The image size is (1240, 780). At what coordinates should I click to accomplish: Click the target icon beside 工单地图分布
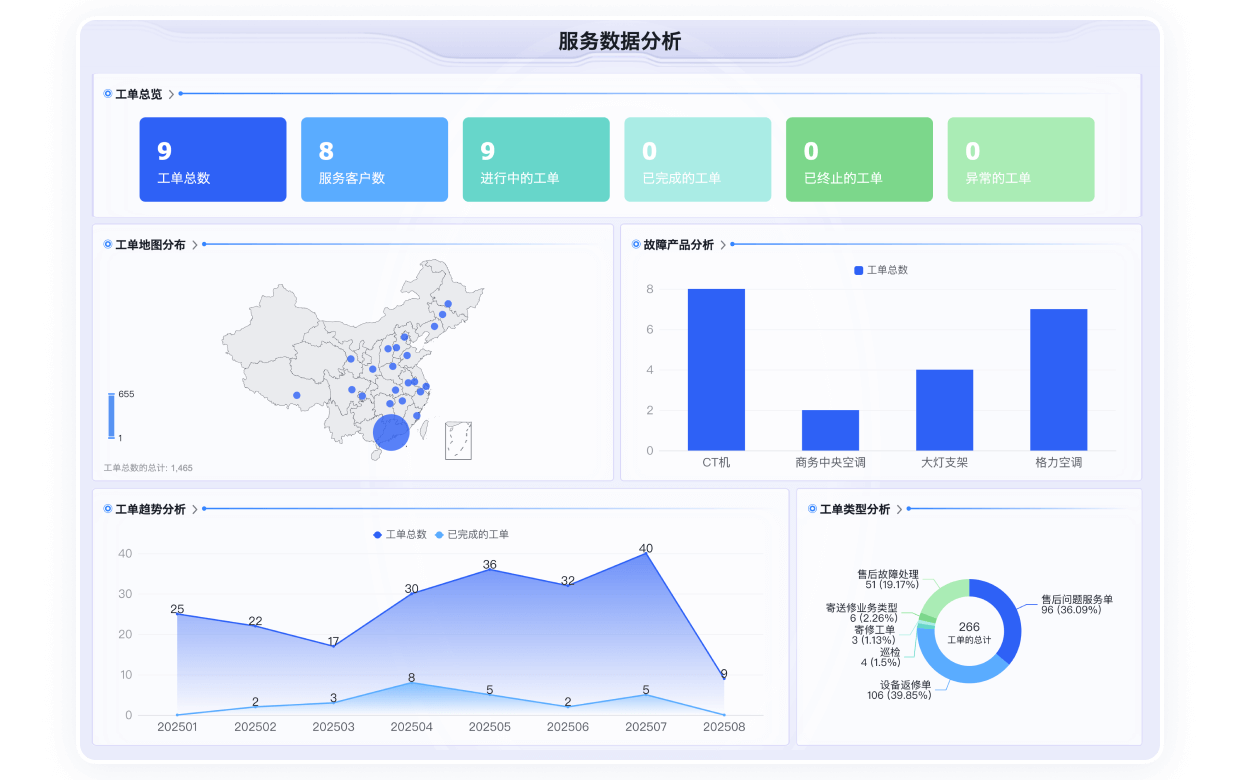coord(108,245)
